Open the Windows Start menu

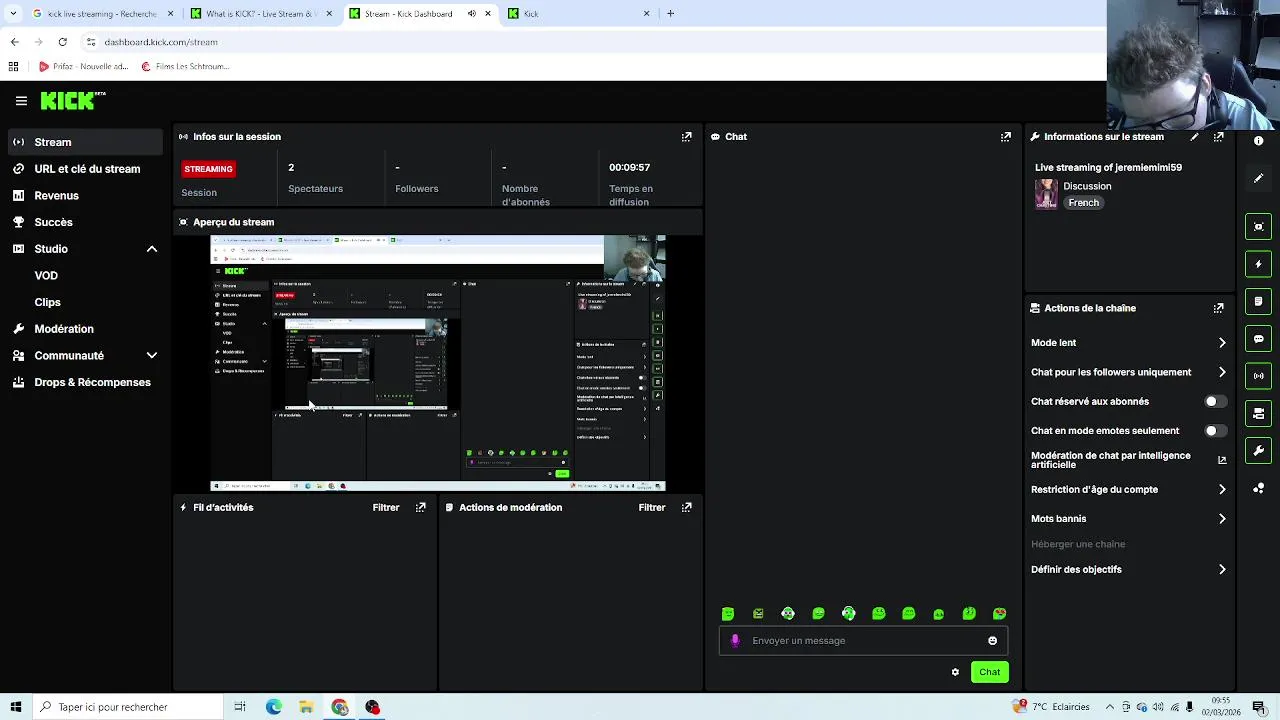15,707
